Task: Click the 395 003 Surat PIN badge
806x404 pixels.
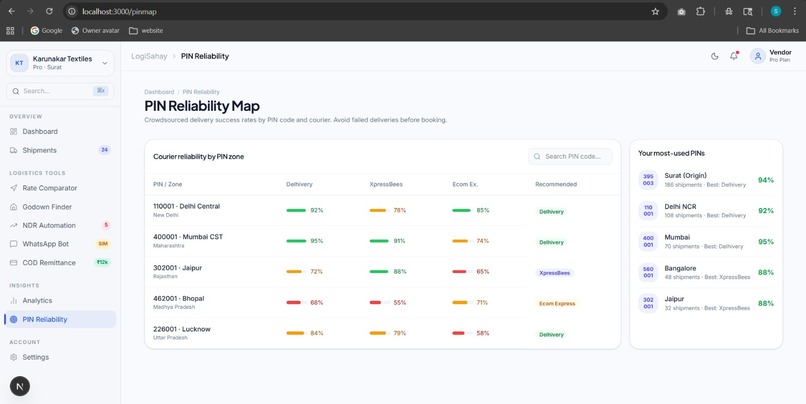Action: [648, 180]
